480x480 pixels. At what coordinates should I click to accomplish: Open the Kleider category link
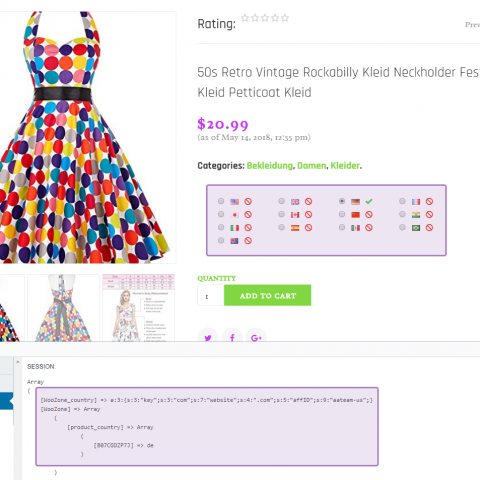tap(345, 166)
